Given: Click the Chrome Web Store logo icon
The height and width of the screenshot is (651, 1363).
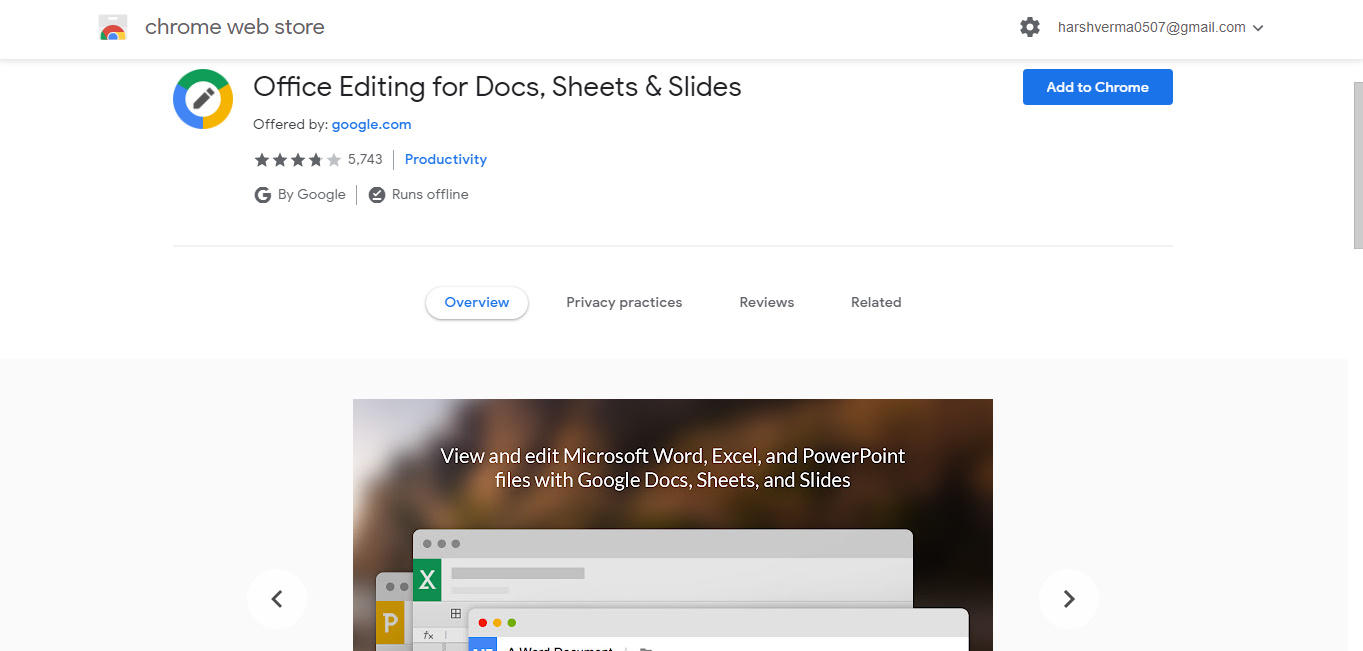Looking at the screenshot, I should [x=113, y=28].
